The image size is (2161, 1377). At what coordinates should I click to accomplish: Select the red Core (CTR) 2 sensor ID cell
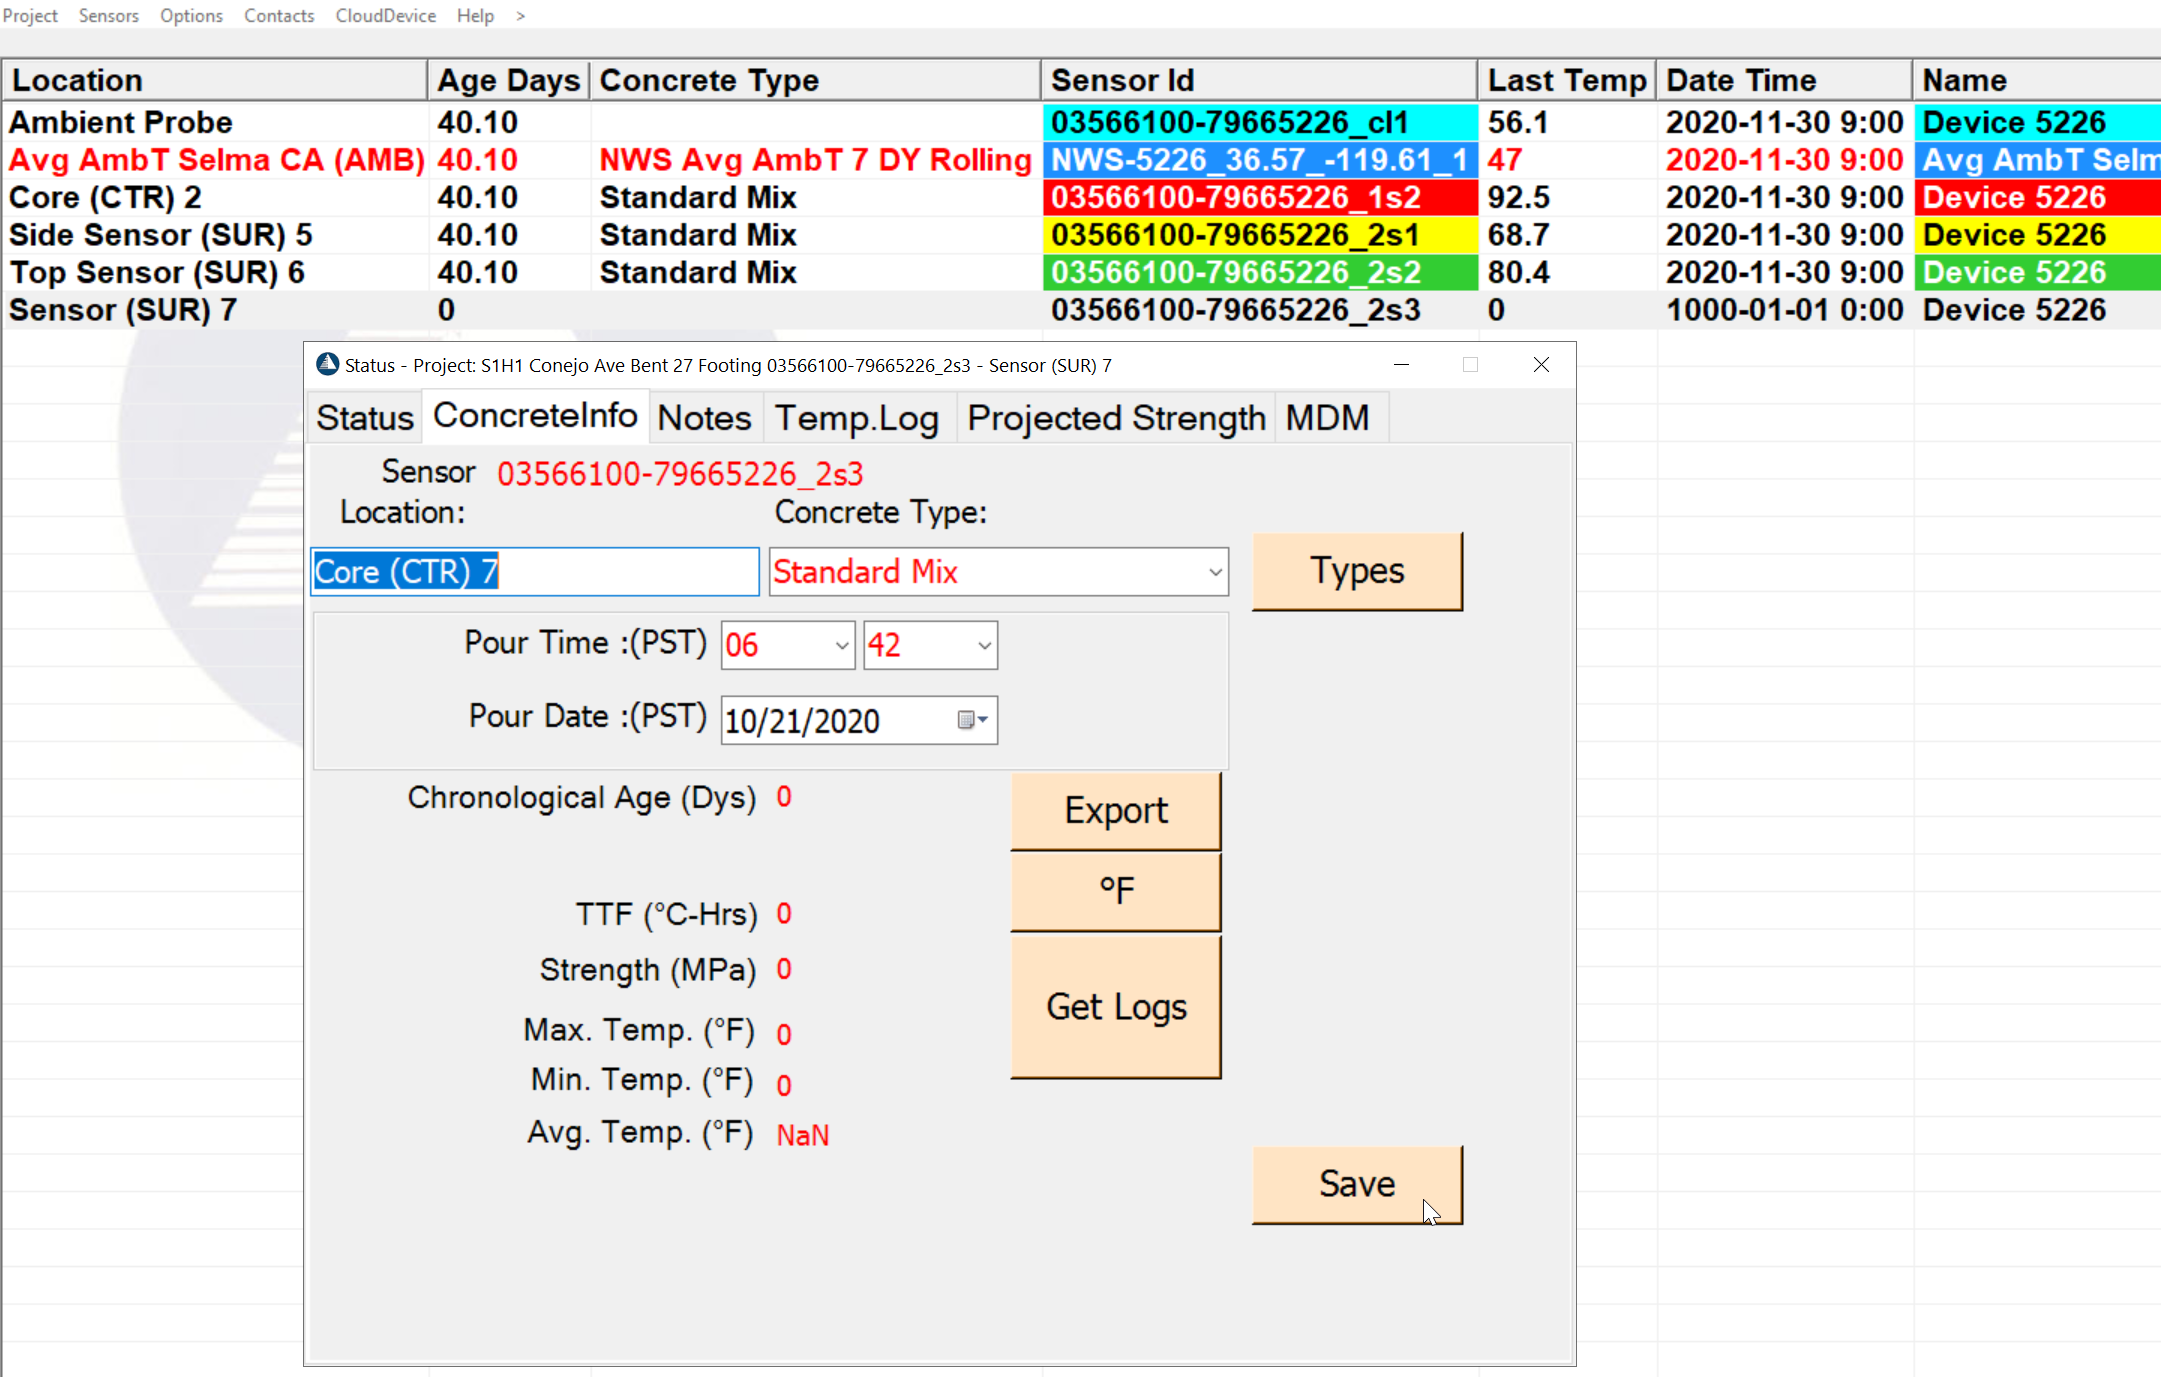pyautogui.click(x=1259, y=198)
